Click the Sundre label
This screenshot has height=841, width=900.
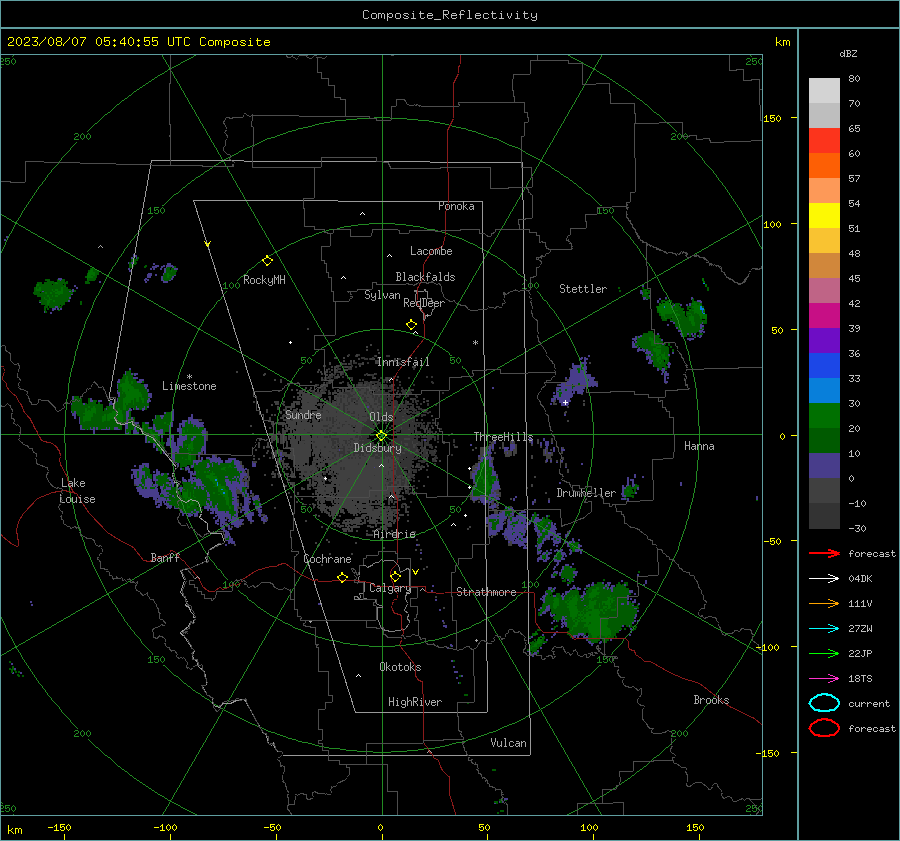coord(303,414)
